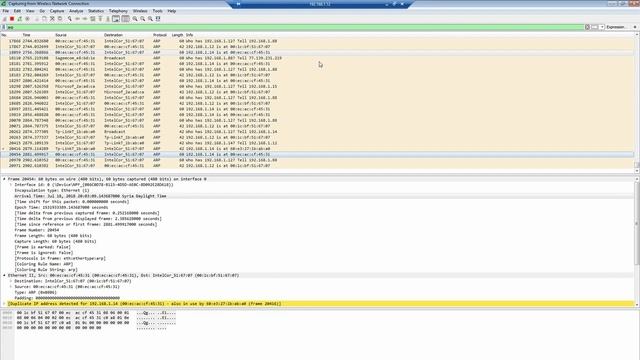The height and width of the screenshot is (360, 640).
Task: Reset text to normal size icon
Action: click(150, 19)
